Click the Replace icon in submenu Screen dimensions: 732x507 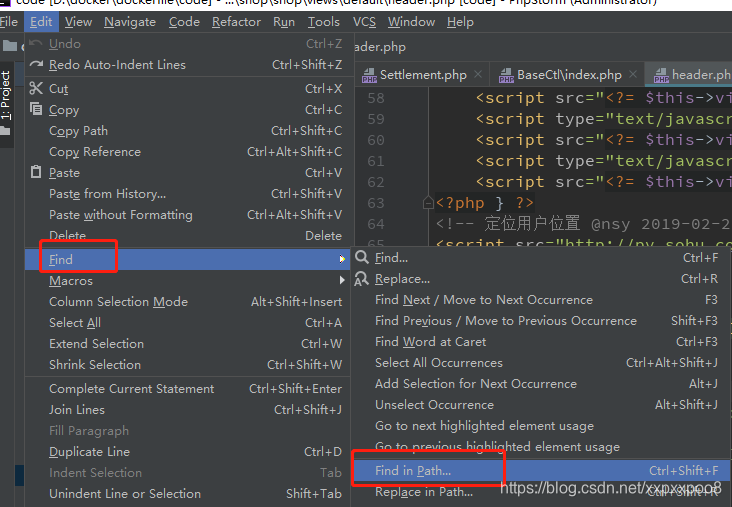tap(361, 279)
